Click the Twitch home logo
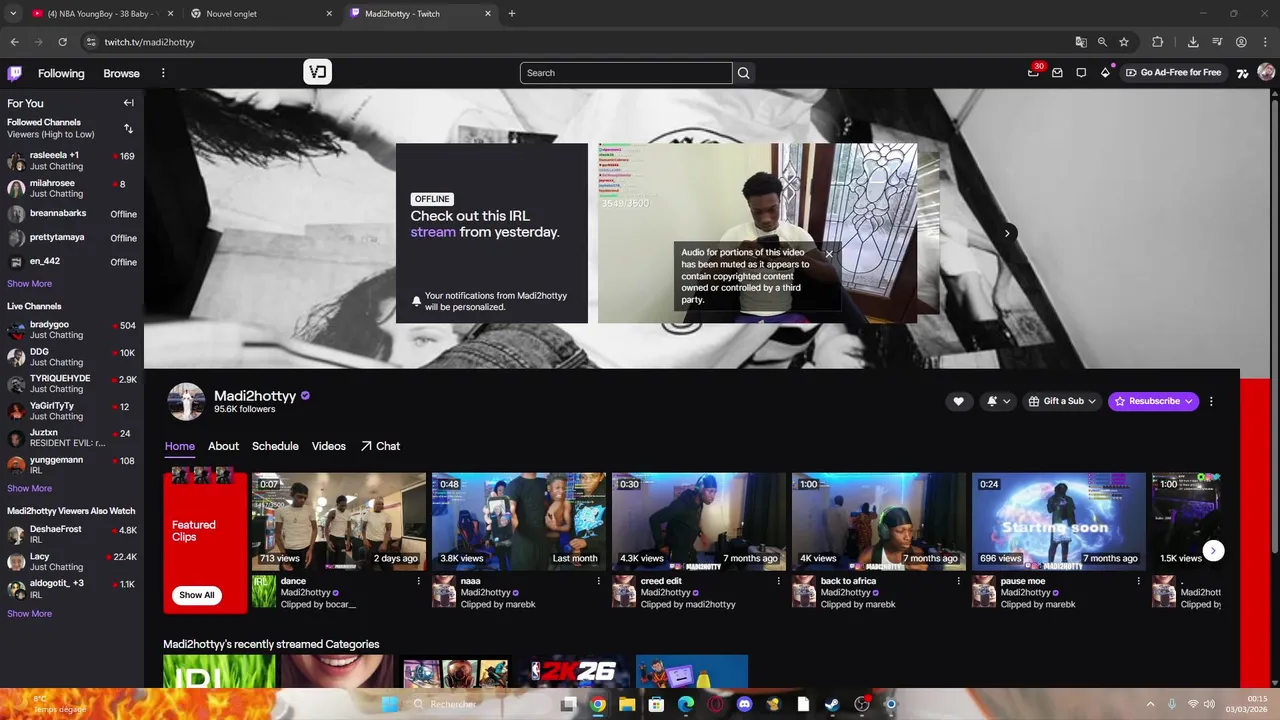 click(15, 73)
